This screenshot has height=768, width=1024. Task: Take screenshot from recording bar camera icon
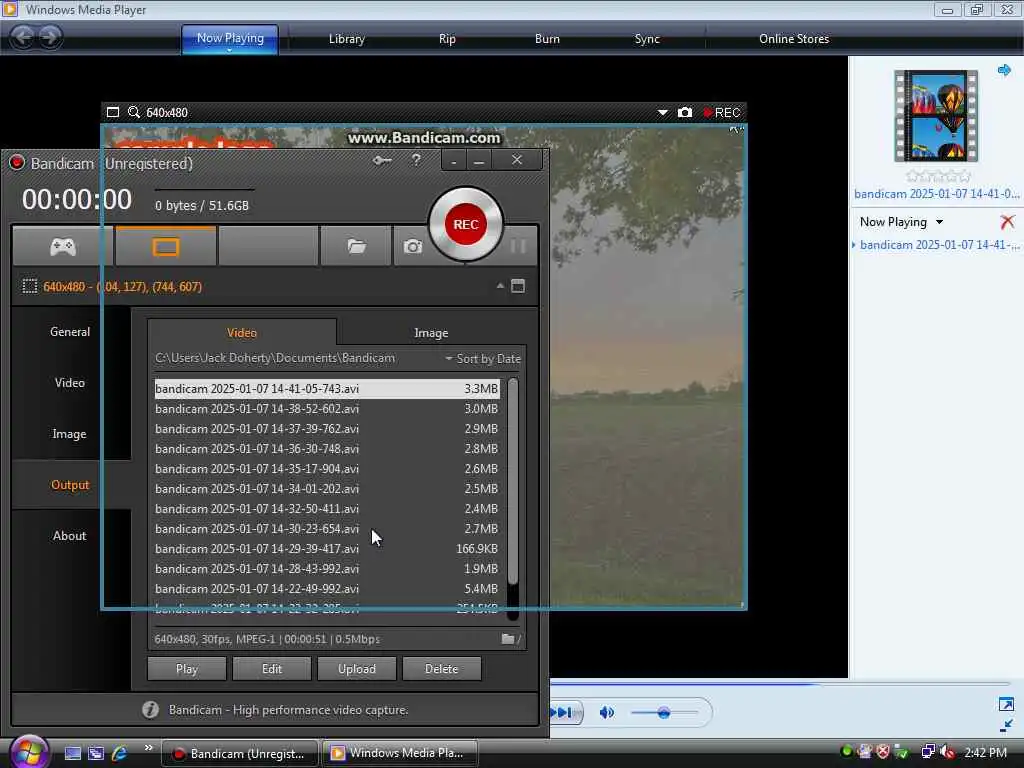(684, 112)
